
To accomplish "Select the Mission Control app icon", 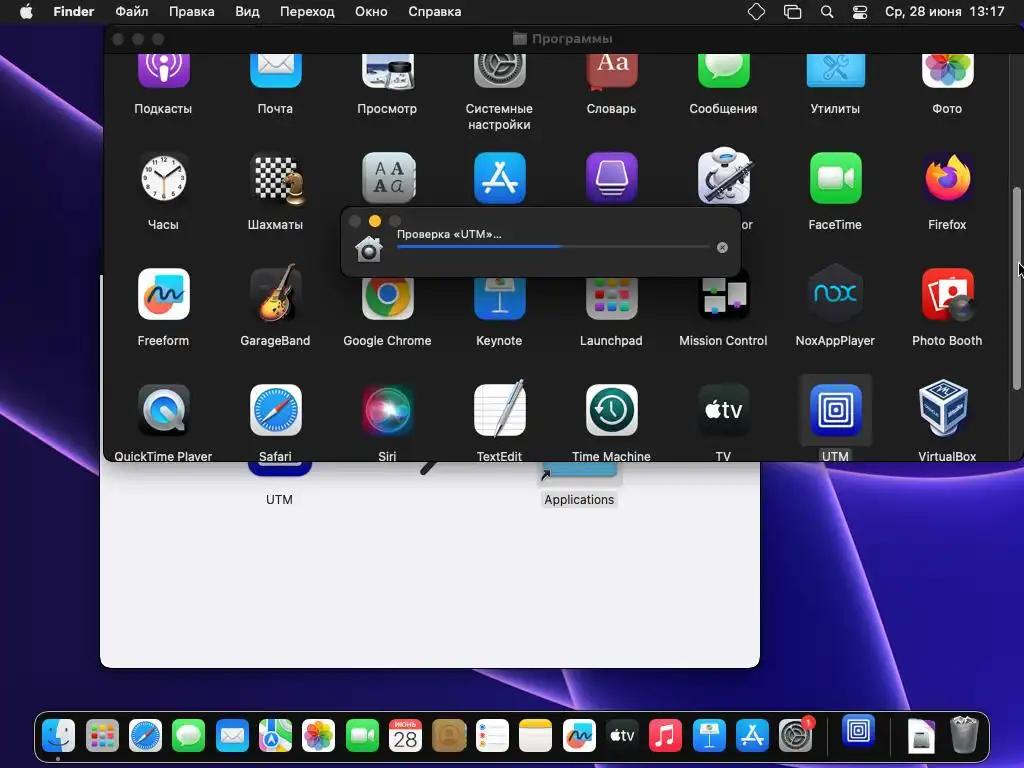I will tap(724, 298).
